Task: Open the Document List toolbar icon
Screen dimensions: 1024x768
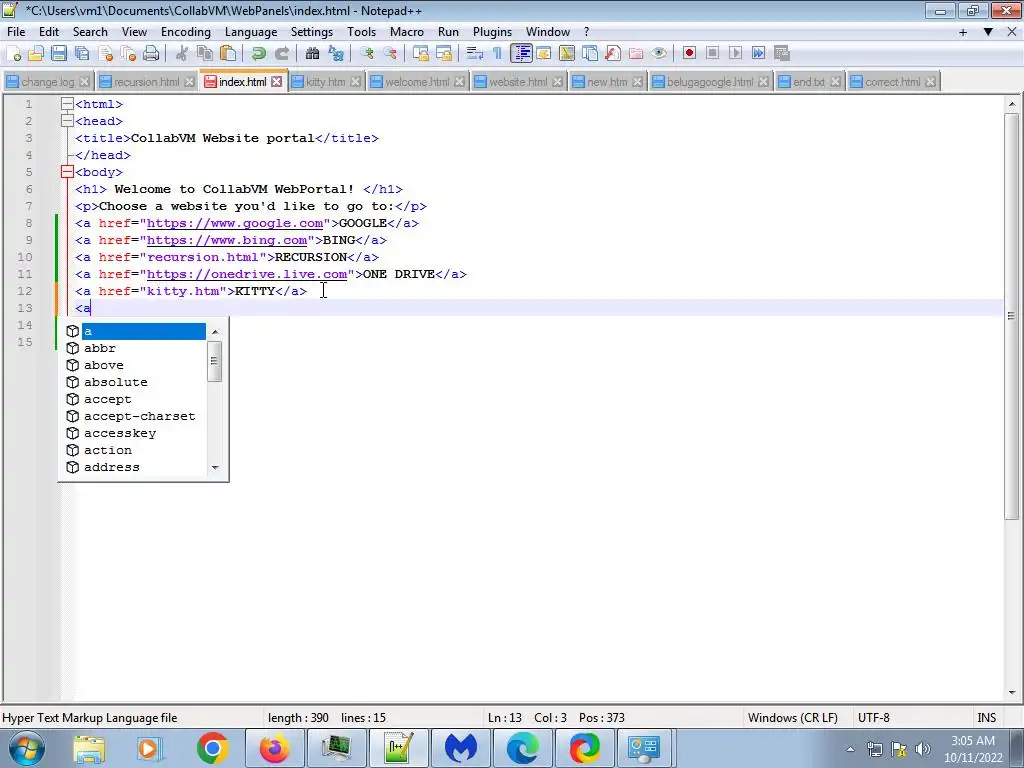Action: coord(590,54)
